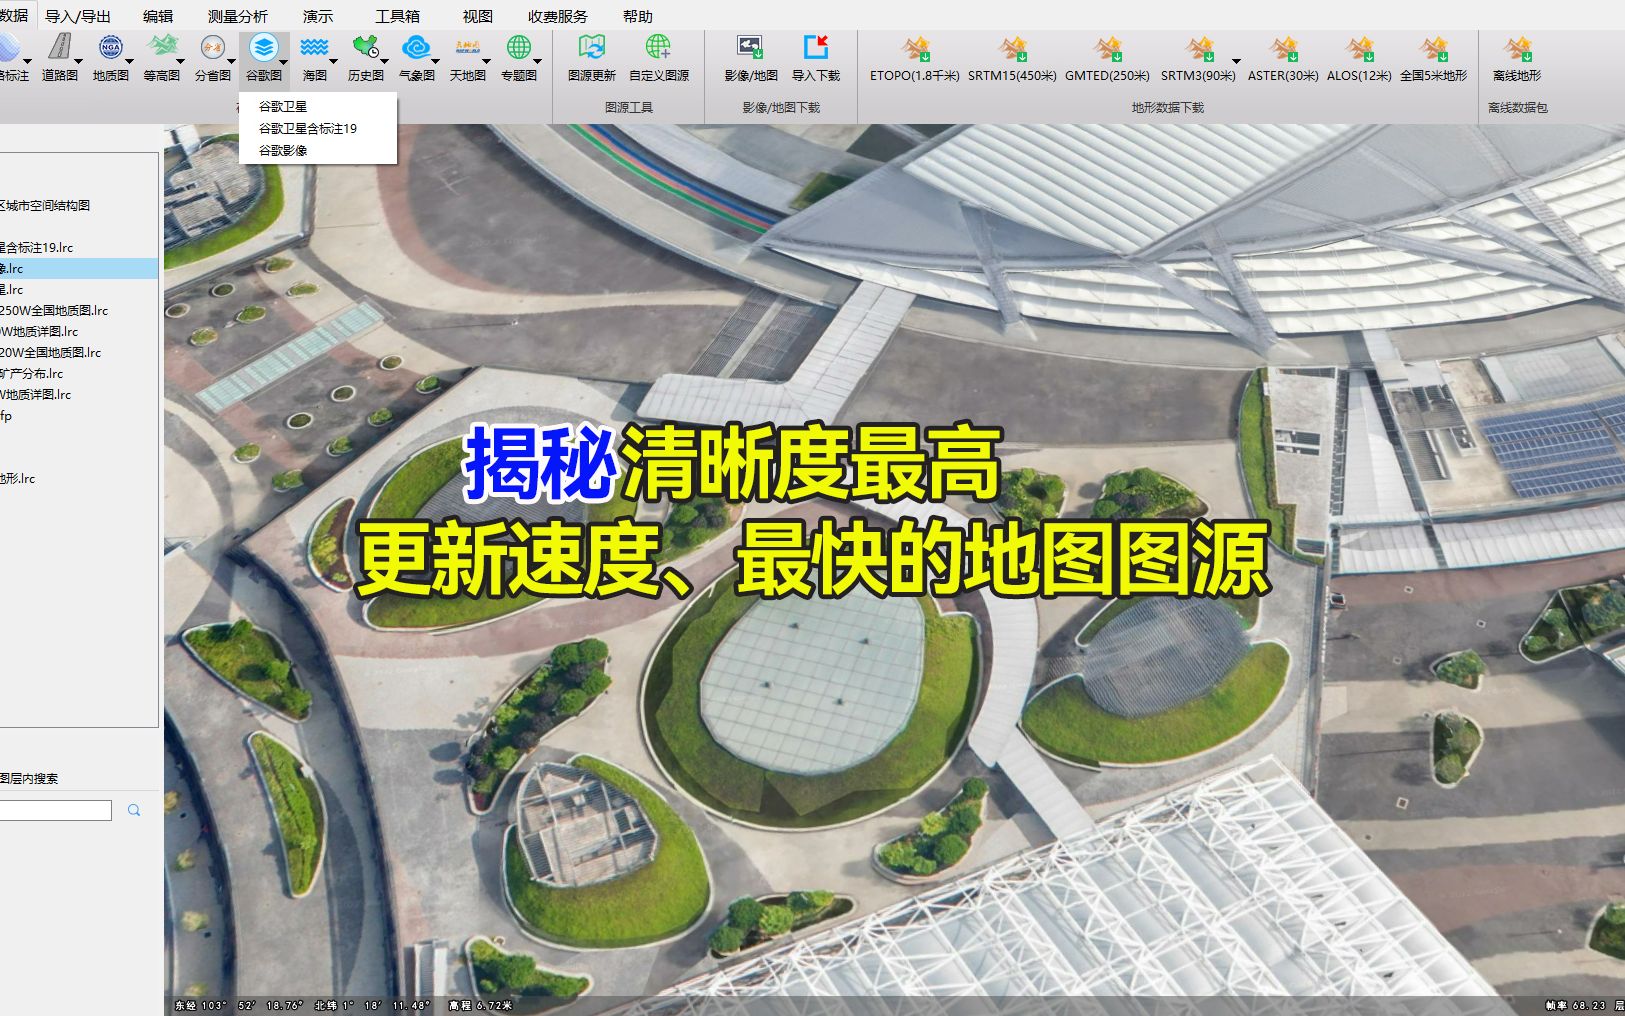
Task: Download ETOPO(1.8千米) terrain data
Action: (x=914, y=56)
